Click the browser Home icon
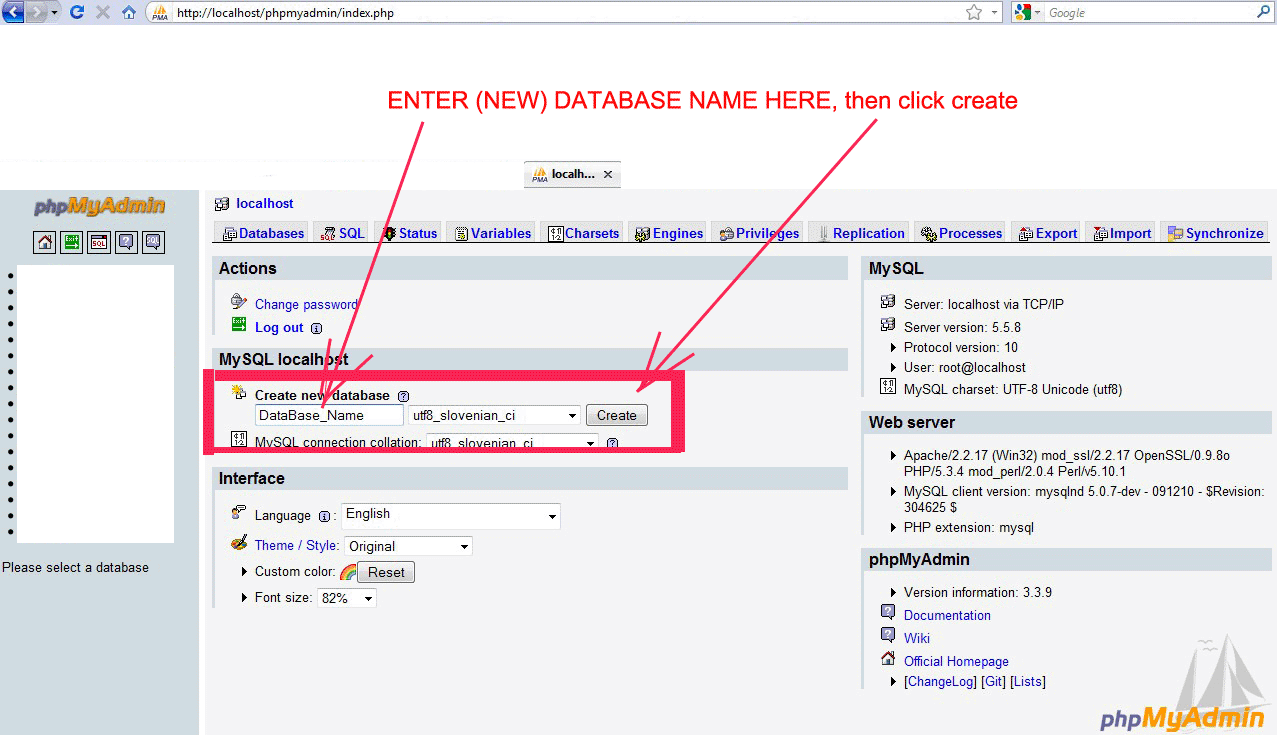This screenshot has width=1277, height=735. pos(129,13)
